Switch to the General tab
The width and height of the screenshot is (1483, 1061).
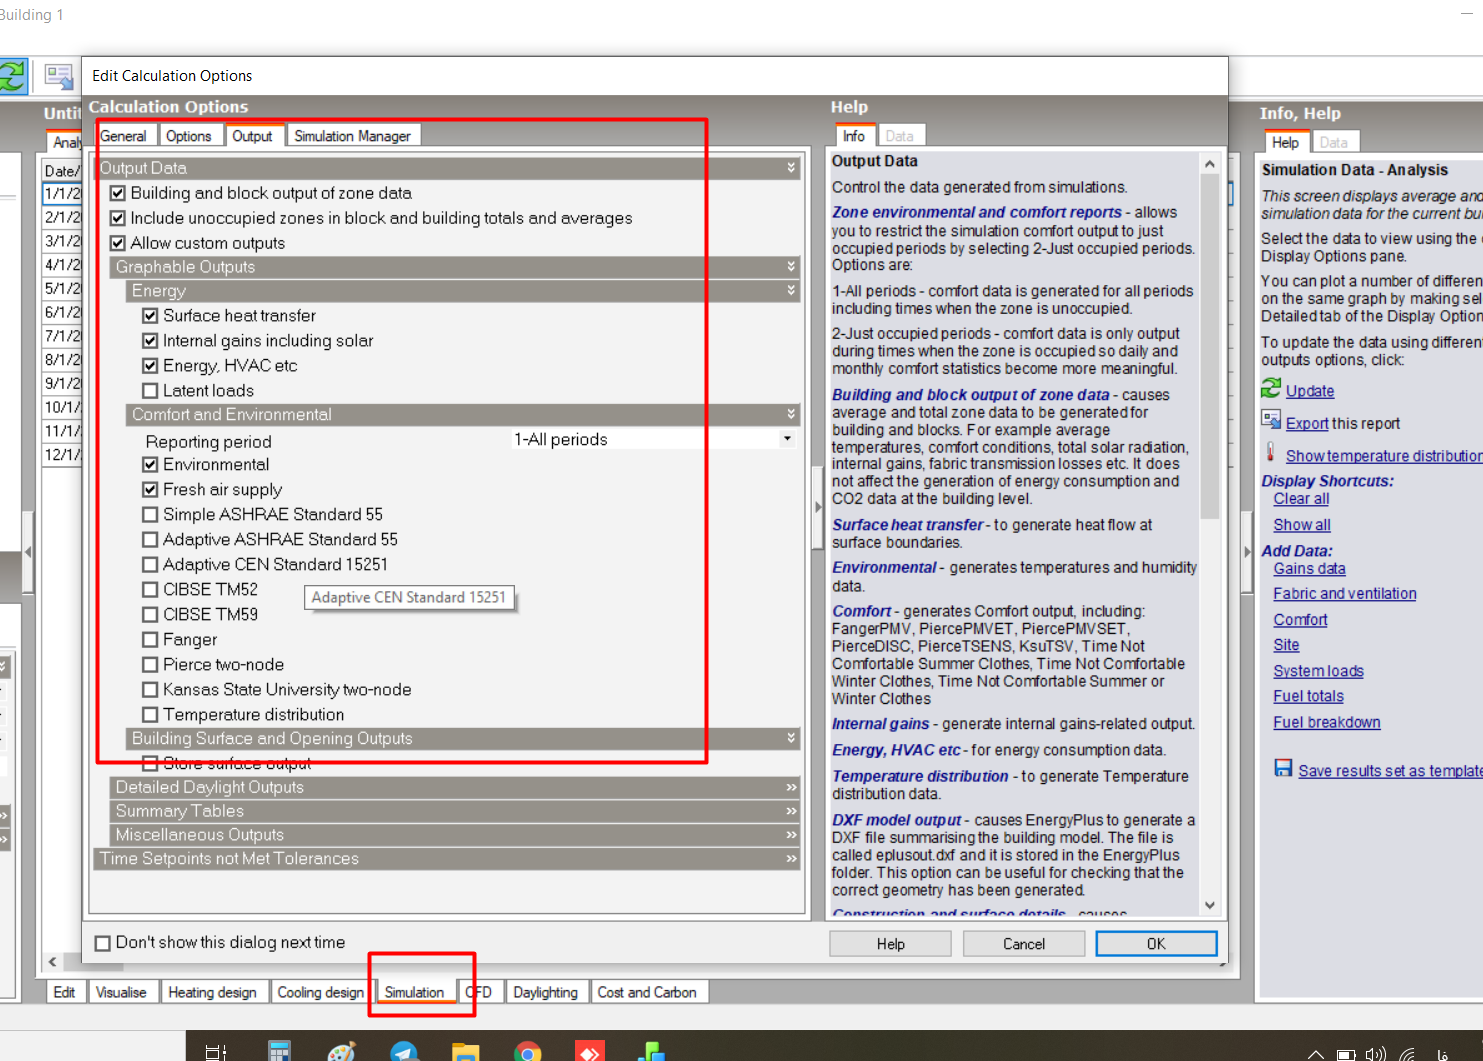123,136
